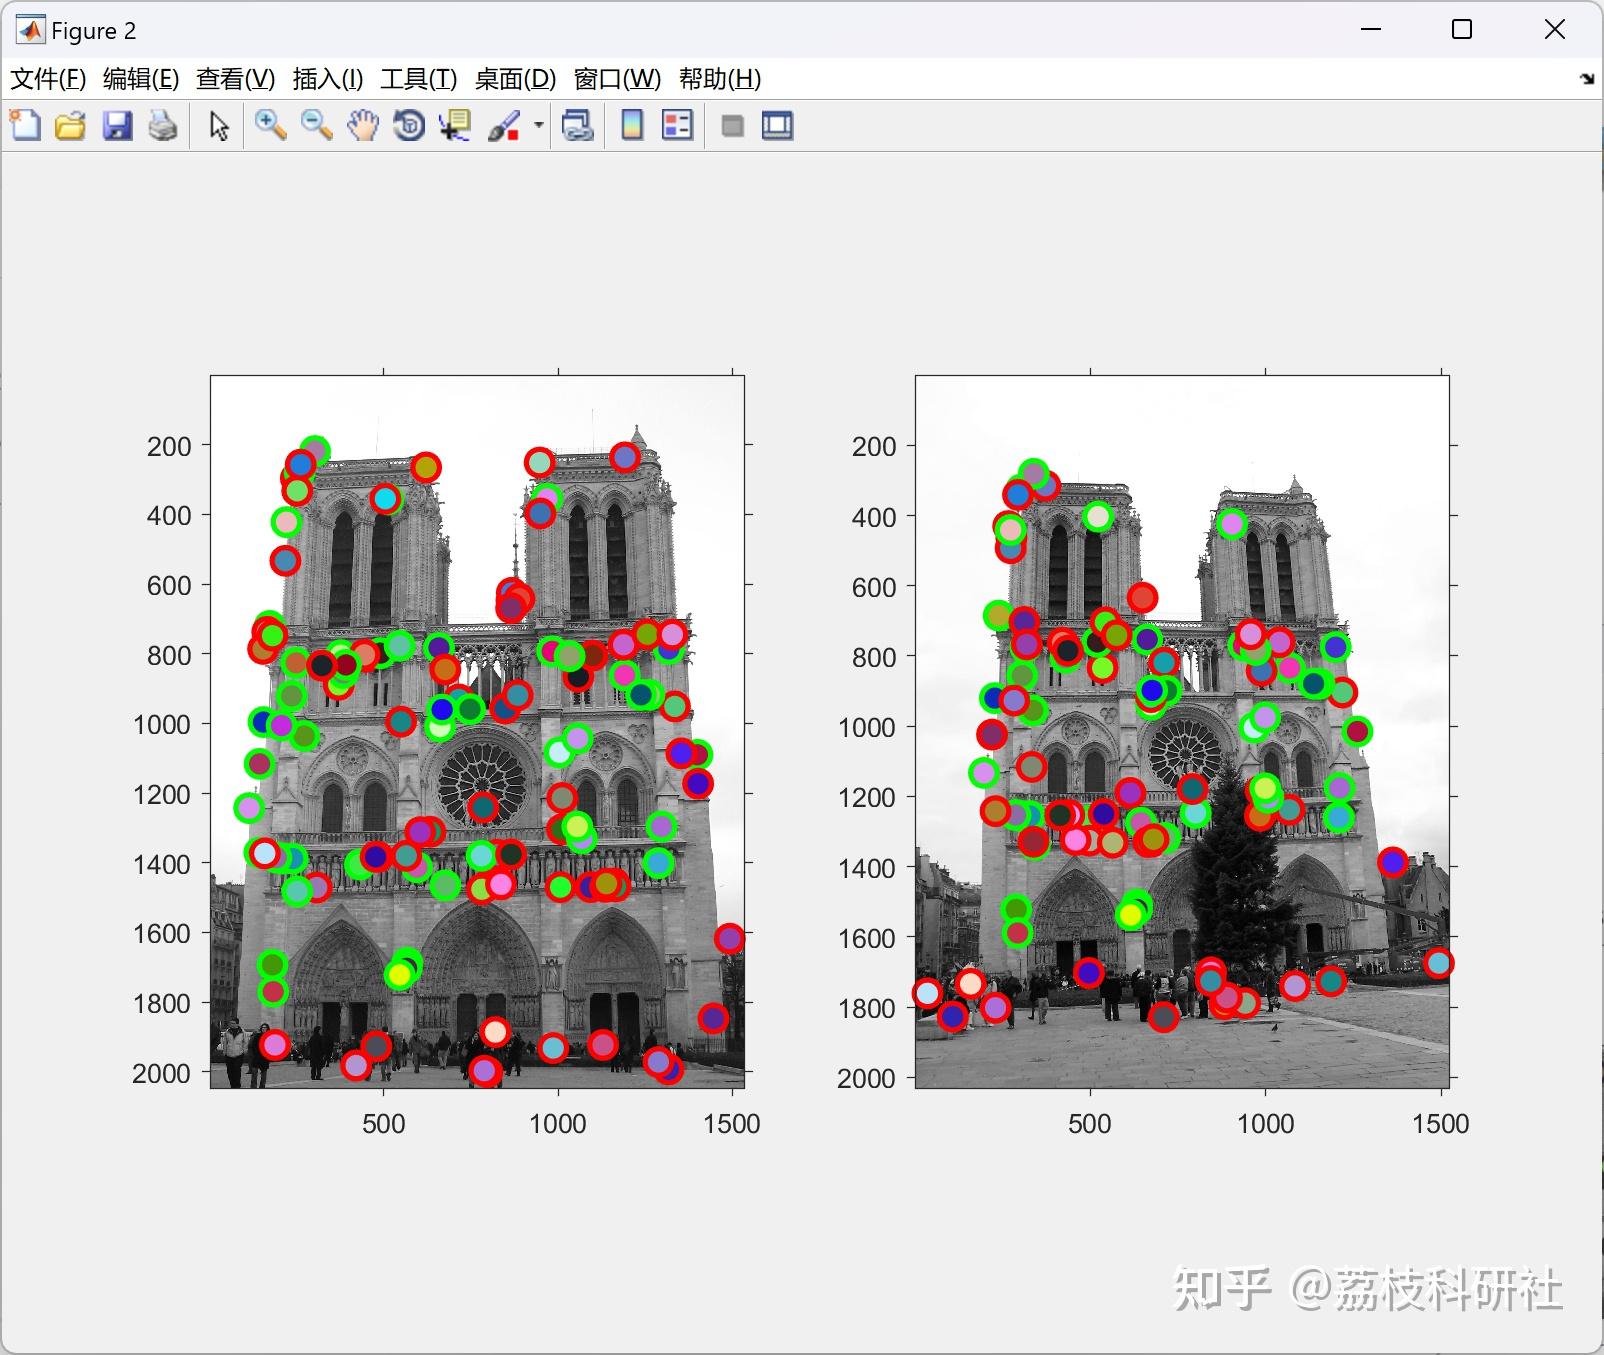Select the Brush/Select Data tool
This screenshot has width=1604, height=1355.
[505, 125]
